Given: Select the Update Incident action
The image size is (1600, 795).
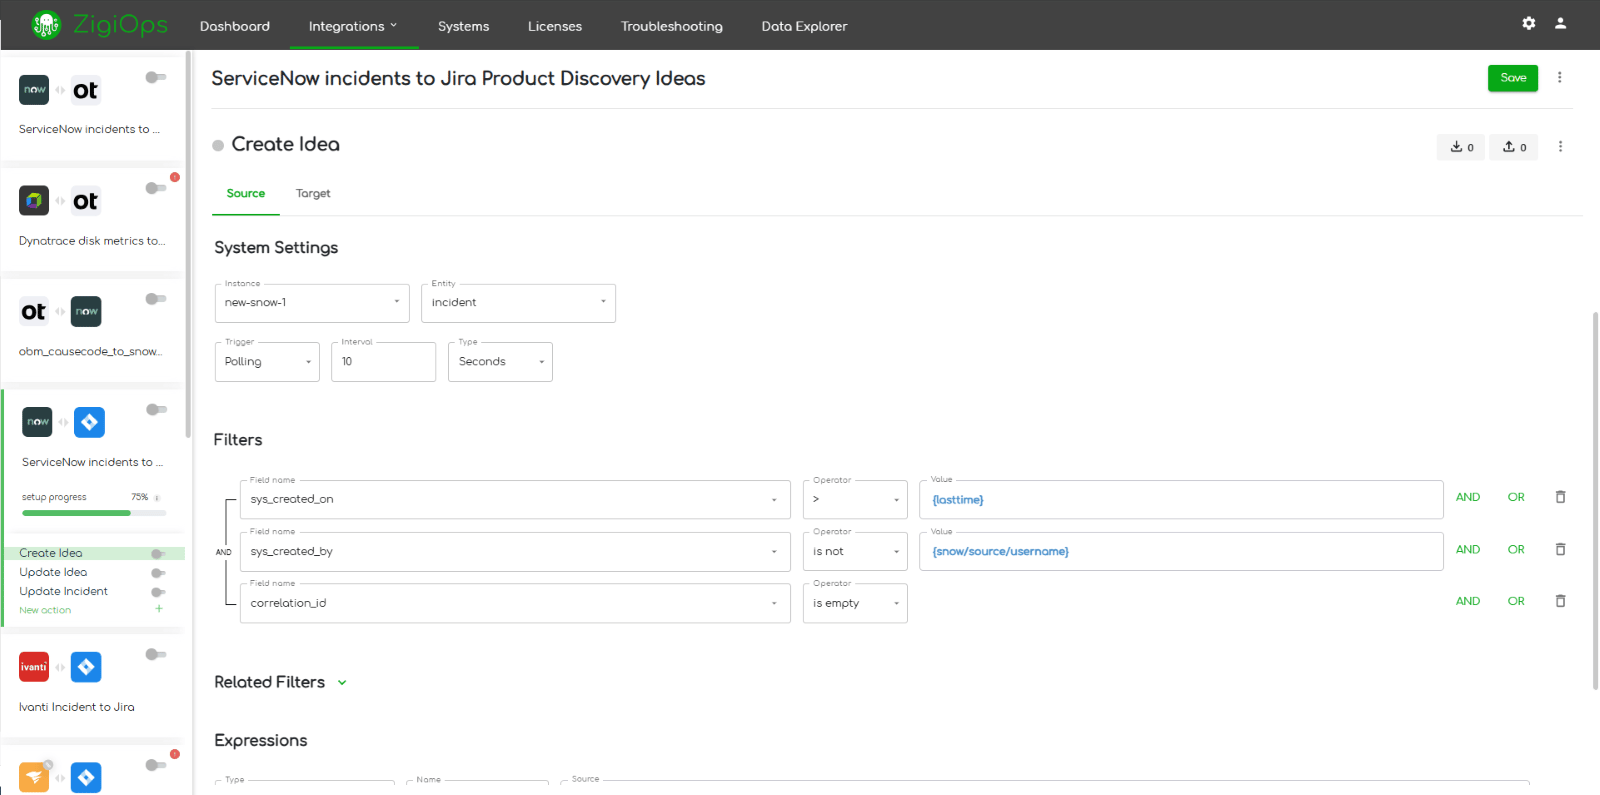Looking at the screenshot, I should [x=64, y=591].
